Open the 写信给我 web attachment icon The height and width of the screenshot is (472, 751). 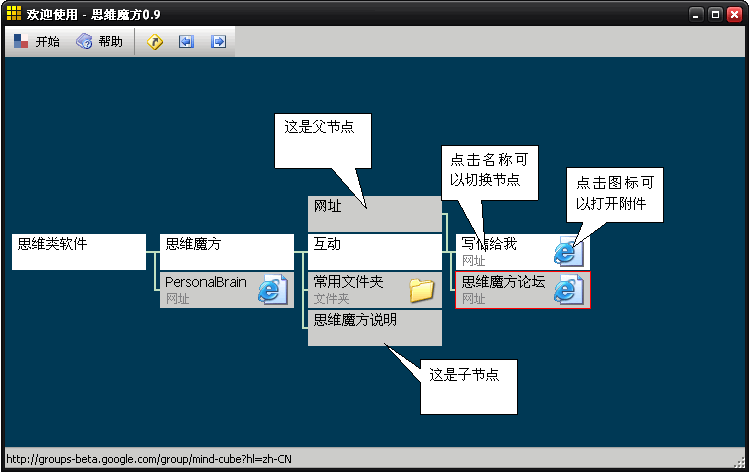click(x=569, y=251)
